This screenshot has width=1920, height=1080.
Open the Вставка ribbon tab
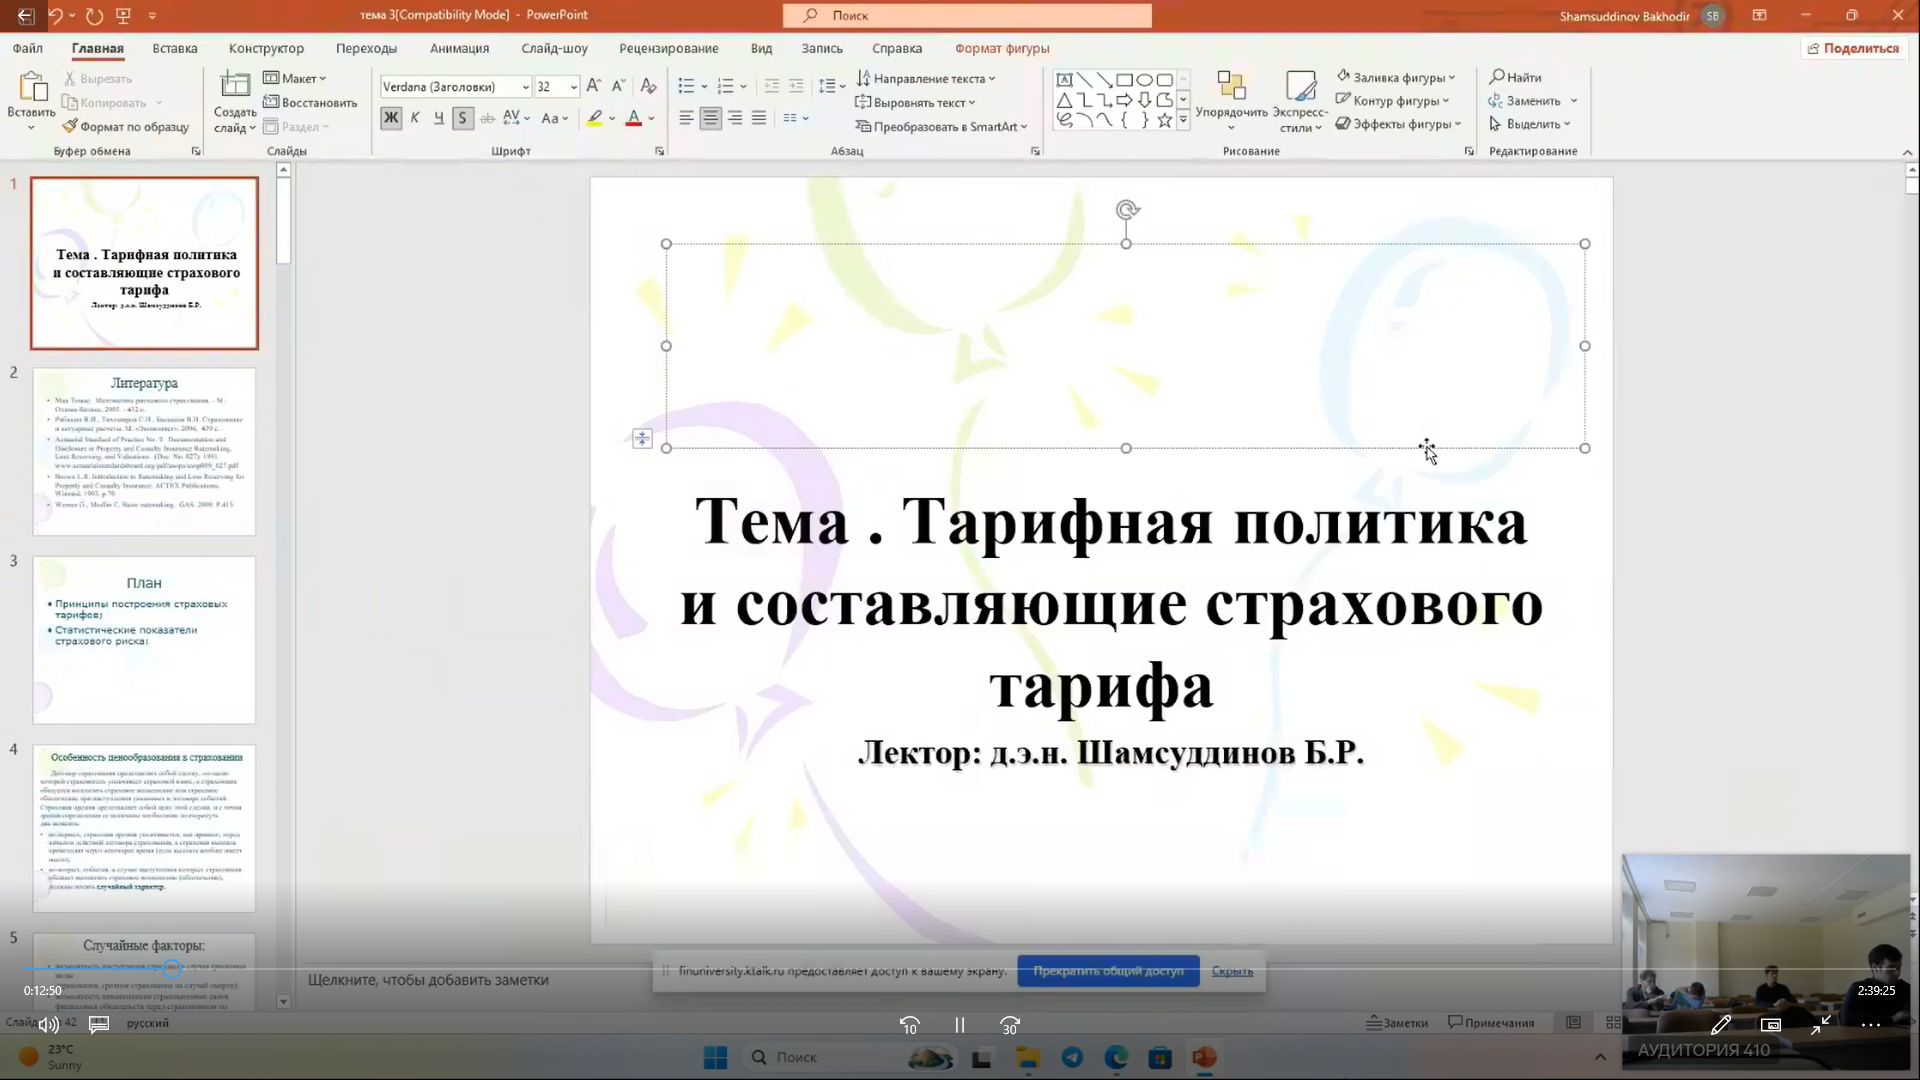[x=175, y=48]
